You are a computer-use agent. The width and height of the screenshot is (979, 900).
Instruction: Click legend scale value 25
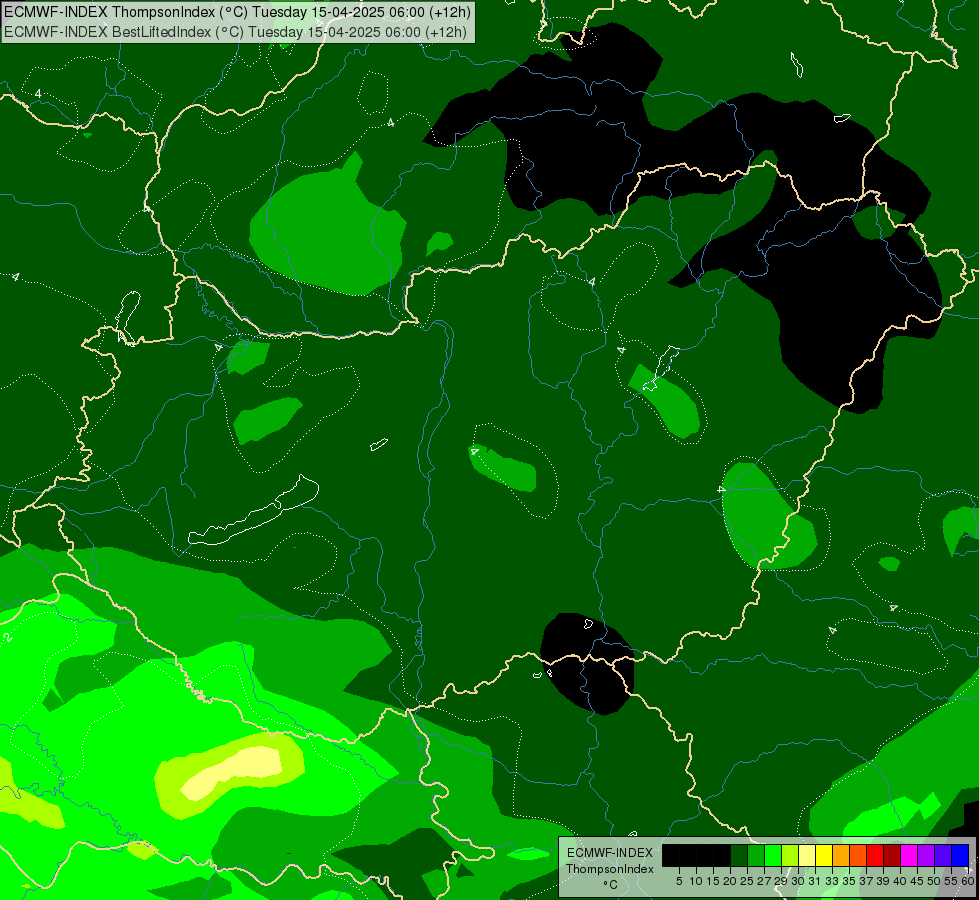(x=747, y=881)
